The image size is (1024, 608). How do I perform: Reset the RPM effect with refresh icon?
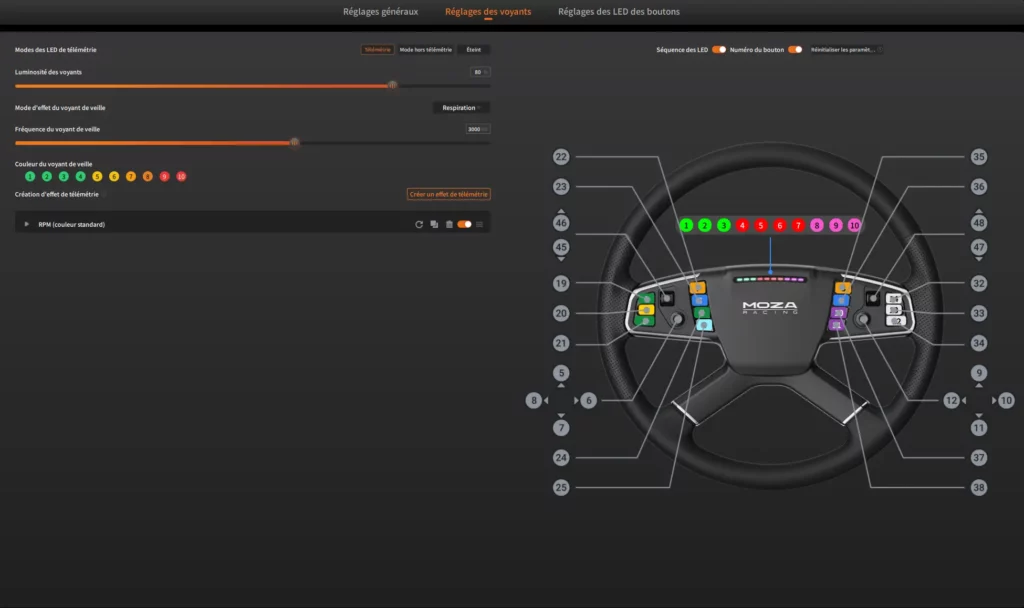[419, 224]
